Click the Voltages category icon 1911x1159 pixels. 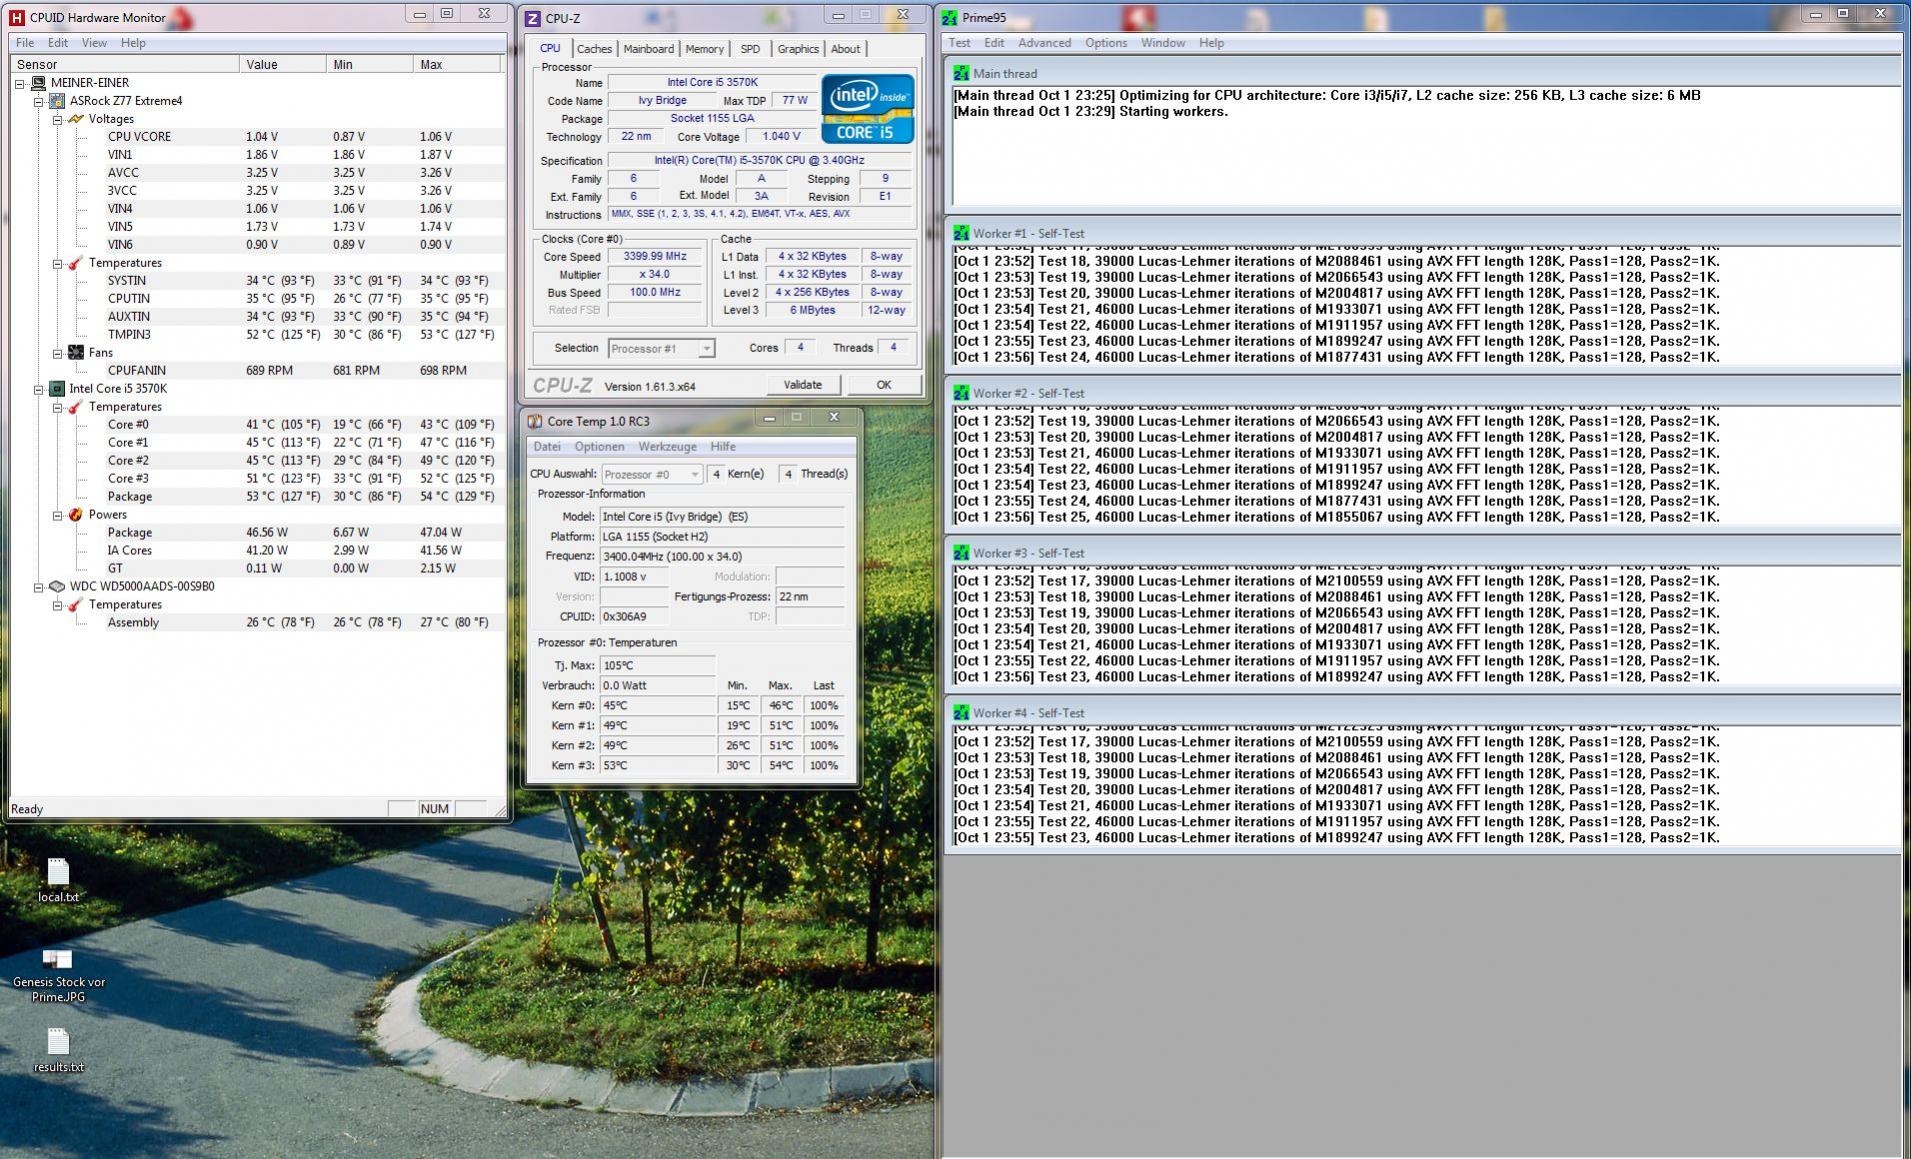click(x=76, y=119)
